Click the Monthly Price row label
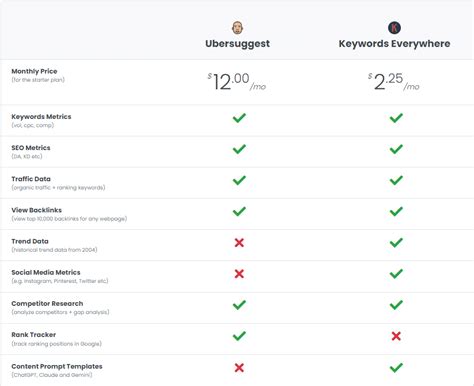Image resolution: width=474 pixels, height=386 pixels. click(x=34, y=71)
